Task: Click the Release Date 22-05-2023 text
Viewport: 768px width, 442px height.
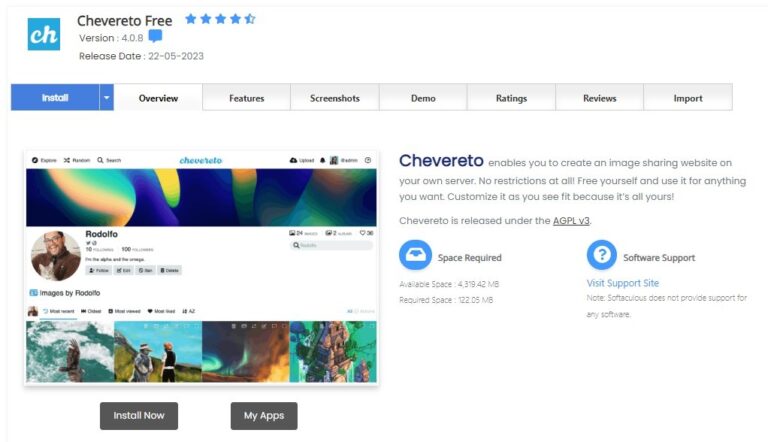Action: [142, 56]
